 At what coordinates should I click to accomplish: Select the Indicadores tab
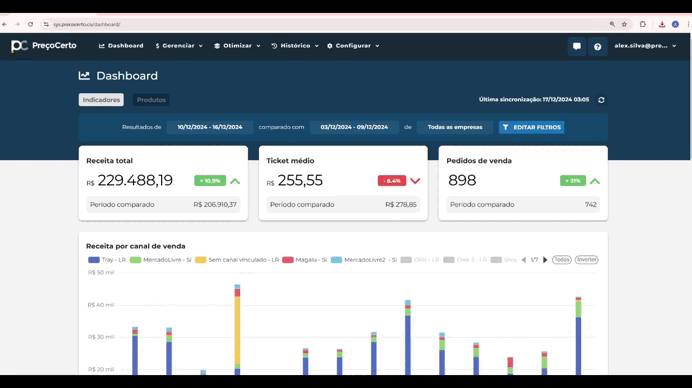point(101,100)
